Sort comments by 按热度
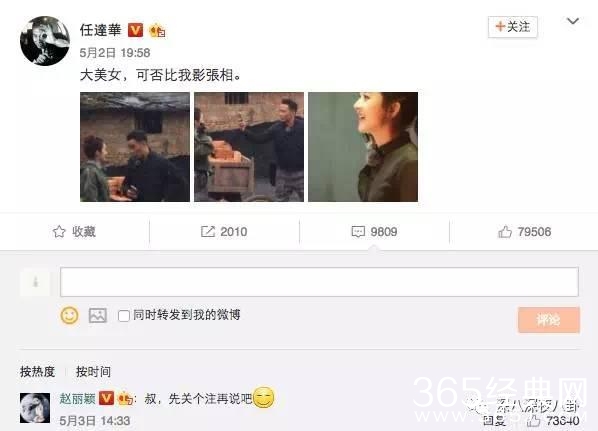The image size is (598, 431). coord(37,371)
